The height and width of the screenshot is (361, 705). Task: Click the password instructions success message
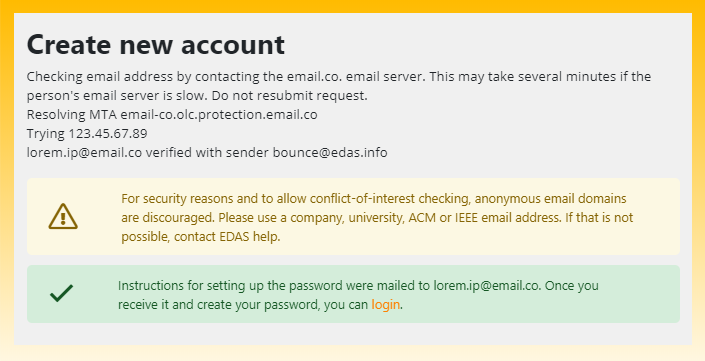358,295
